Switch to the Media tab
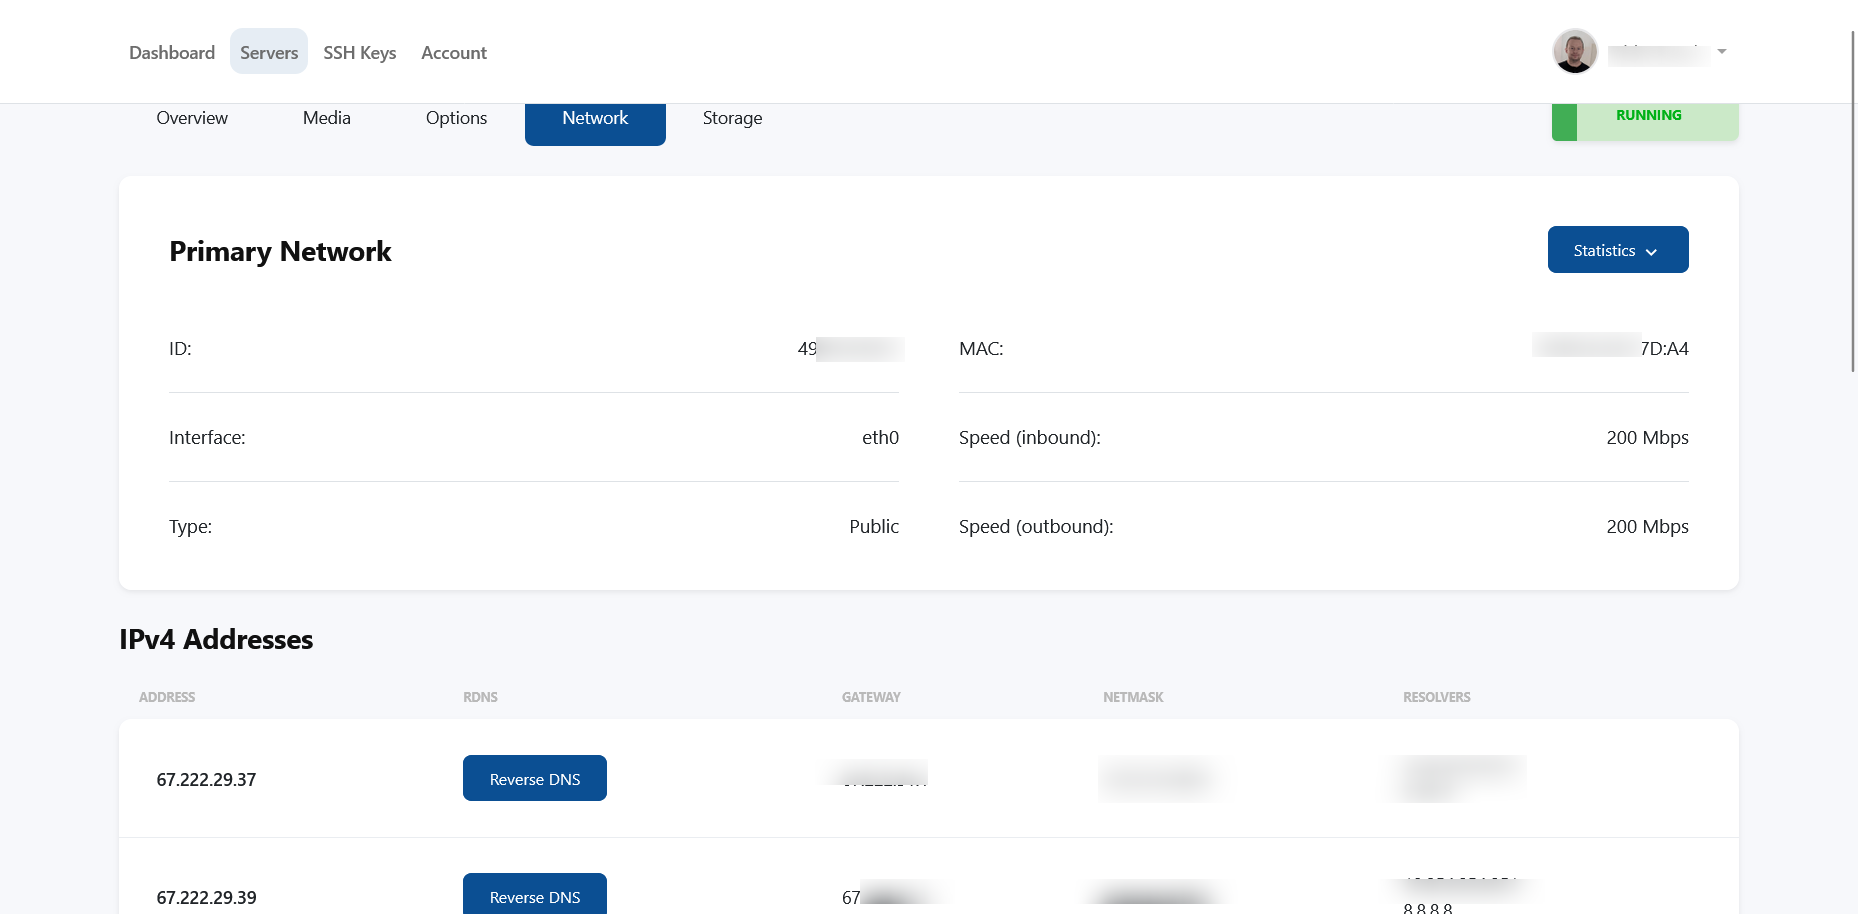This screenshot has width=1858, height=915. coord(327,118)
